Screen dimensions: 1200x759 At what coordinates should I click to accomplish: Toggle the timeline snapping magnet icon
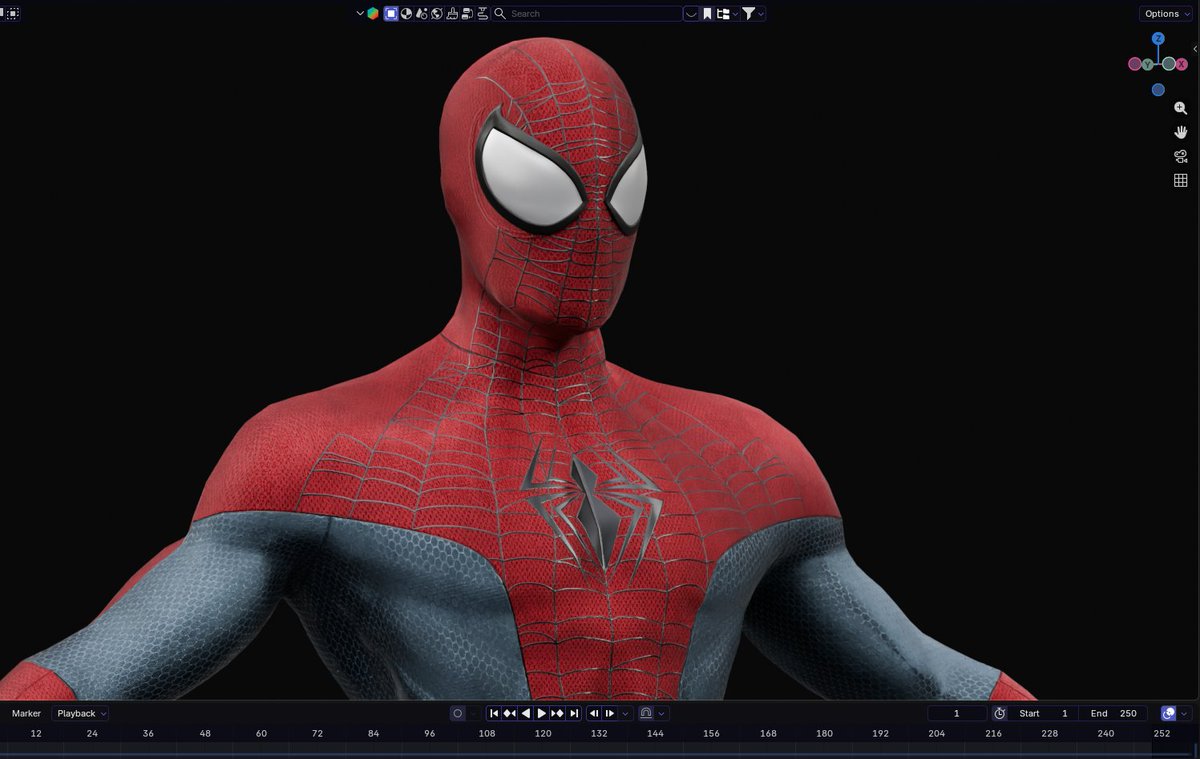point(646,713)
